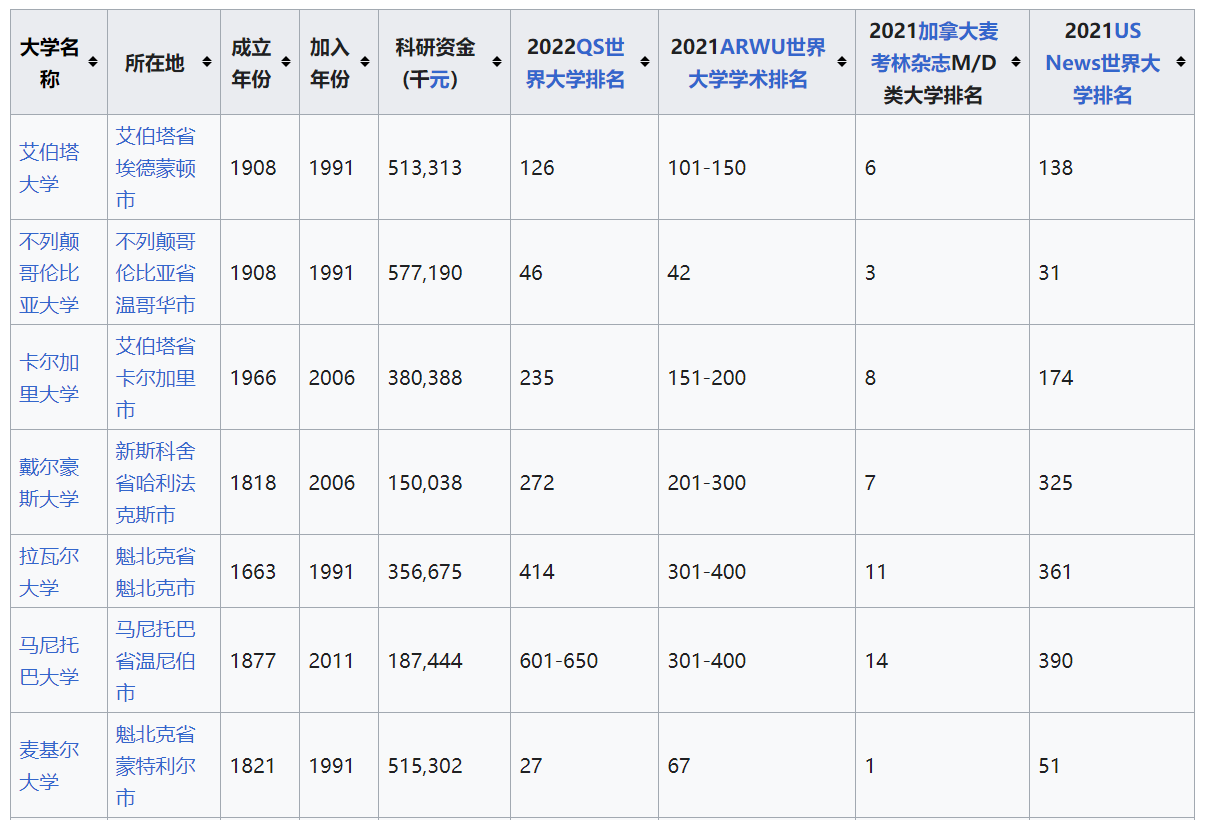The image size is (1227, 820).
Task: Open the 麦基尔大学 link
Action: pos(49,766)
